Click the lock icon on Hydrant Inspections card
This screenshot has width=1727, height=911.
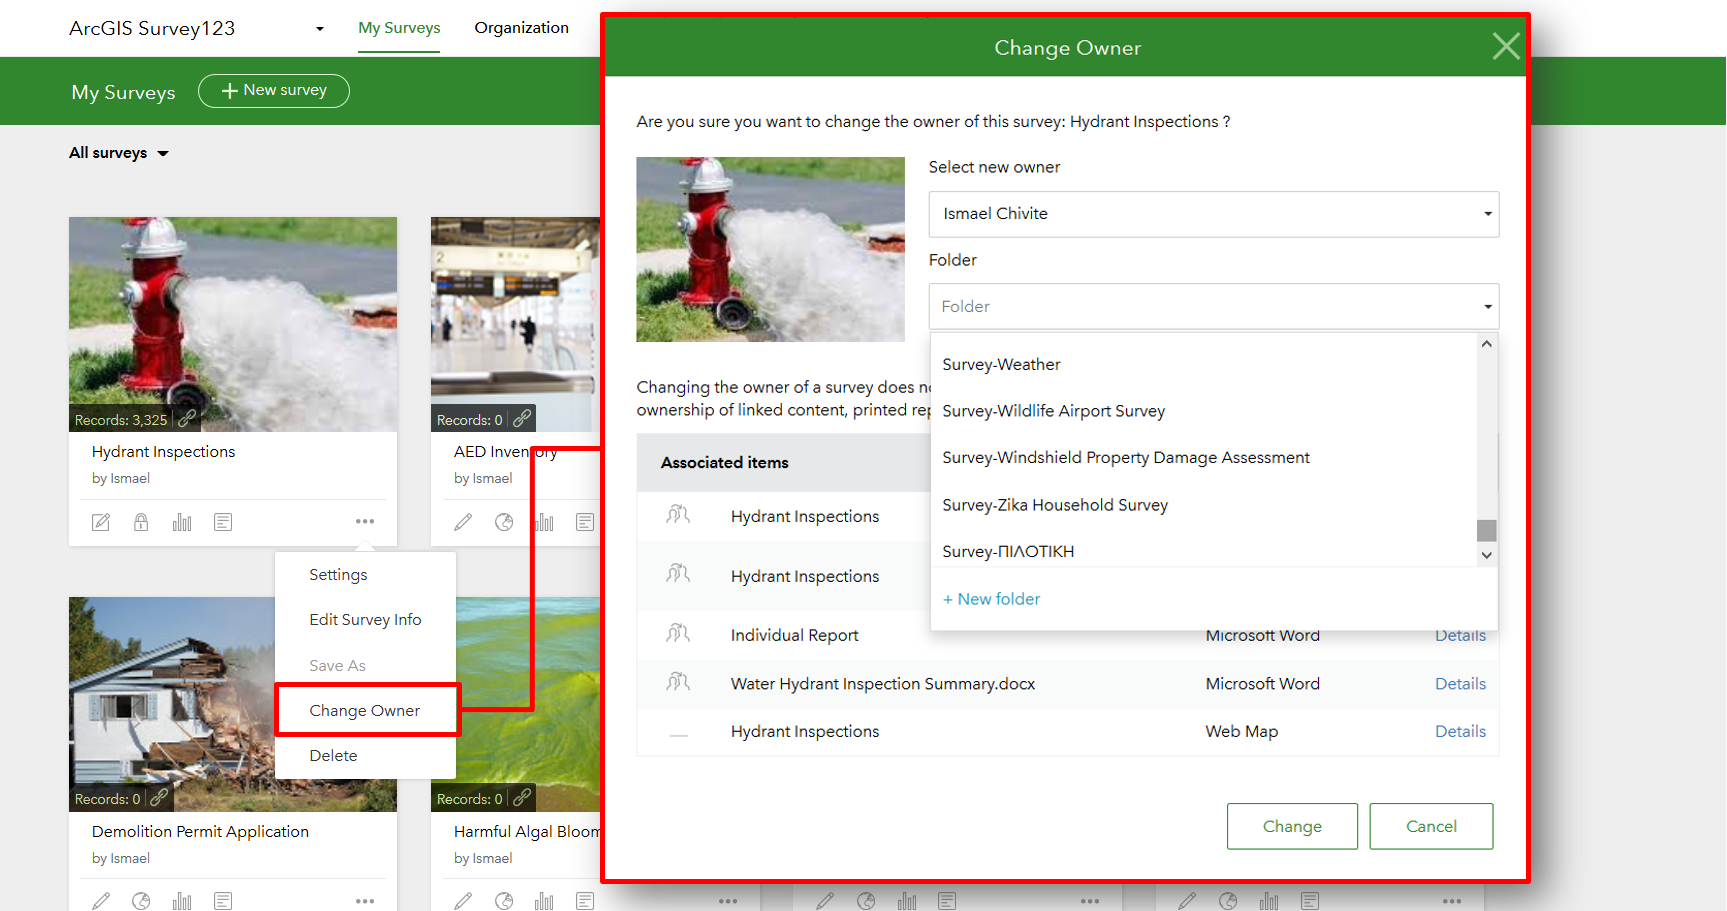click(141, 522)
